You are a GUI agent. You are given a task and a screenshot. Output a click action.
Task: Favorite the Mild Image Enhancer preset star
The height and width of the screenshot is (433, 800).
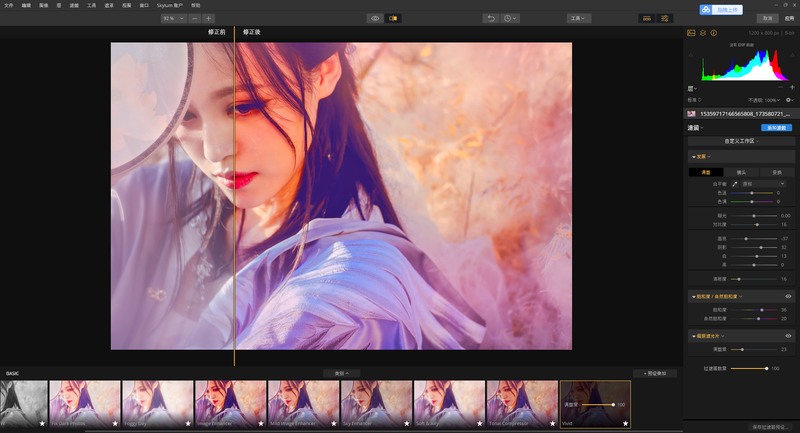(334, 423)
